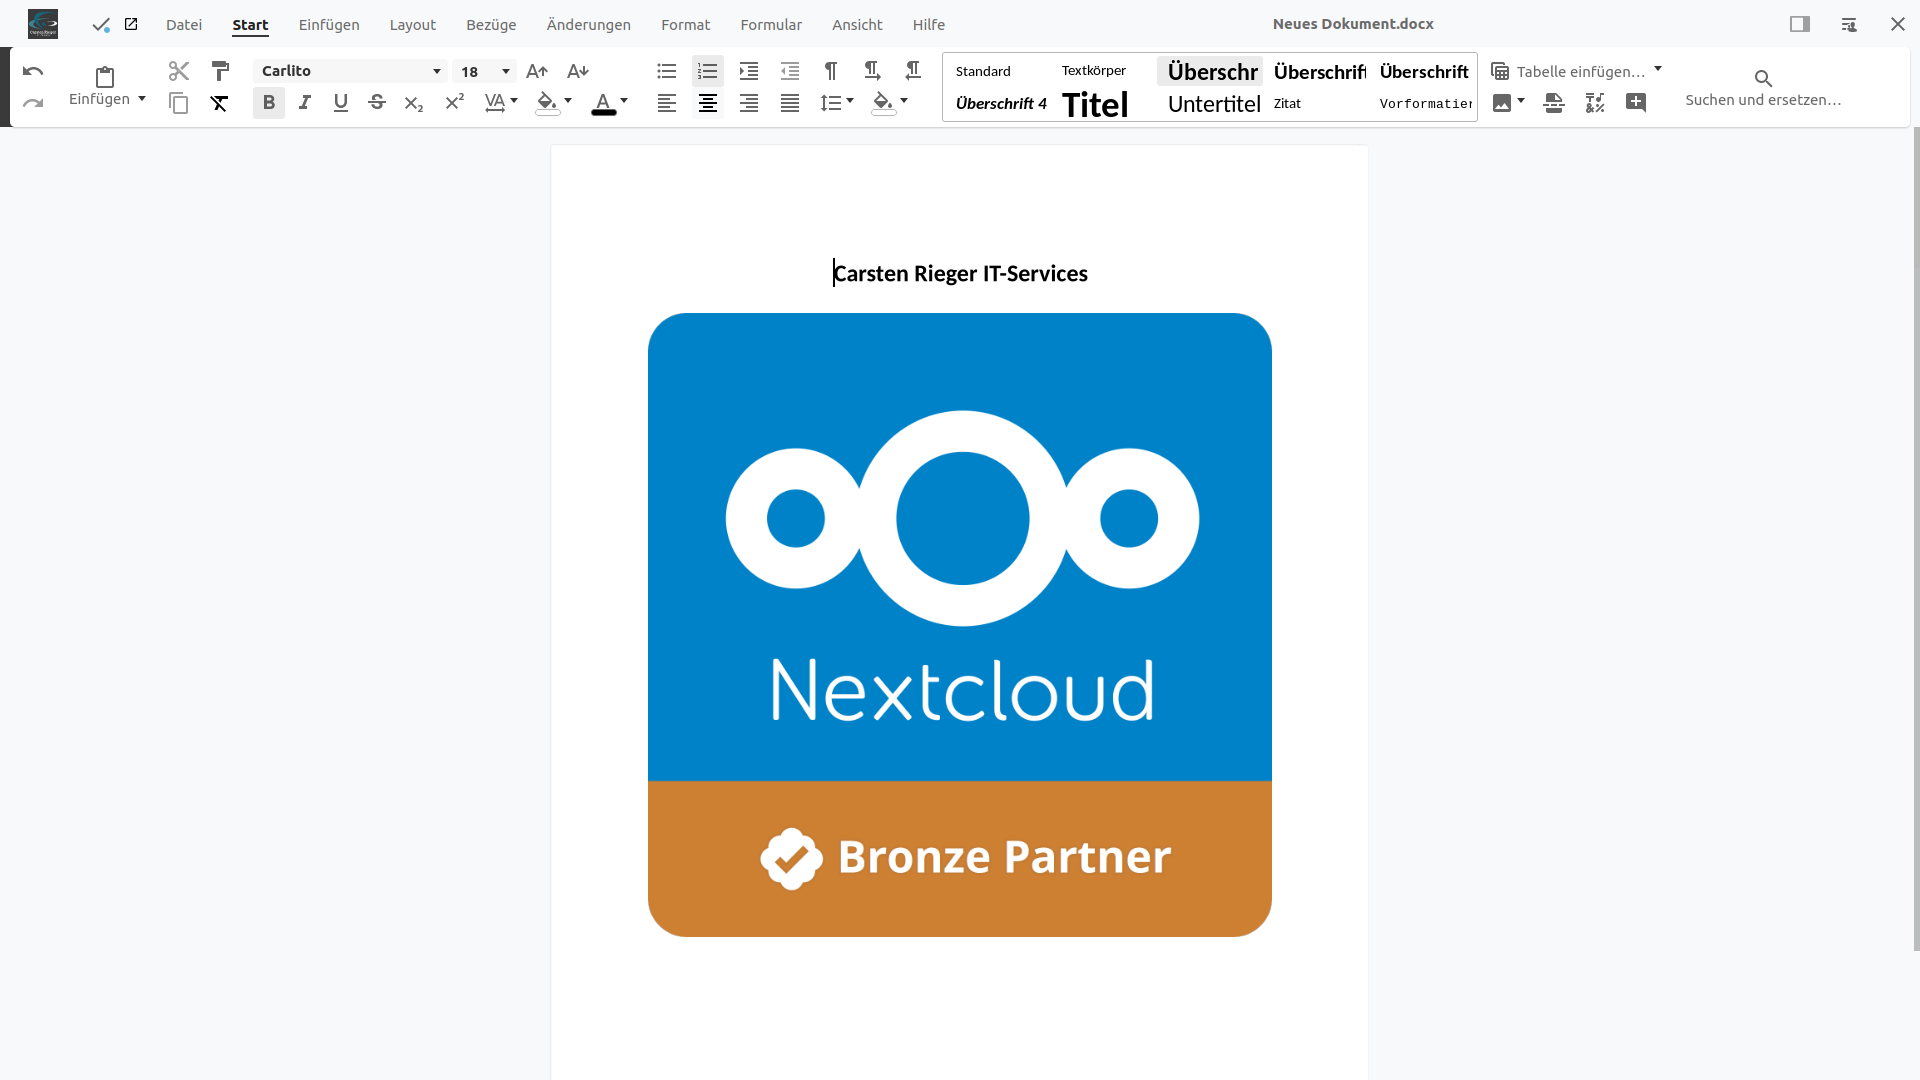Open document in new window icon
The height and width of the screenshot is (1080, 1920).
[x=131, y=24]
